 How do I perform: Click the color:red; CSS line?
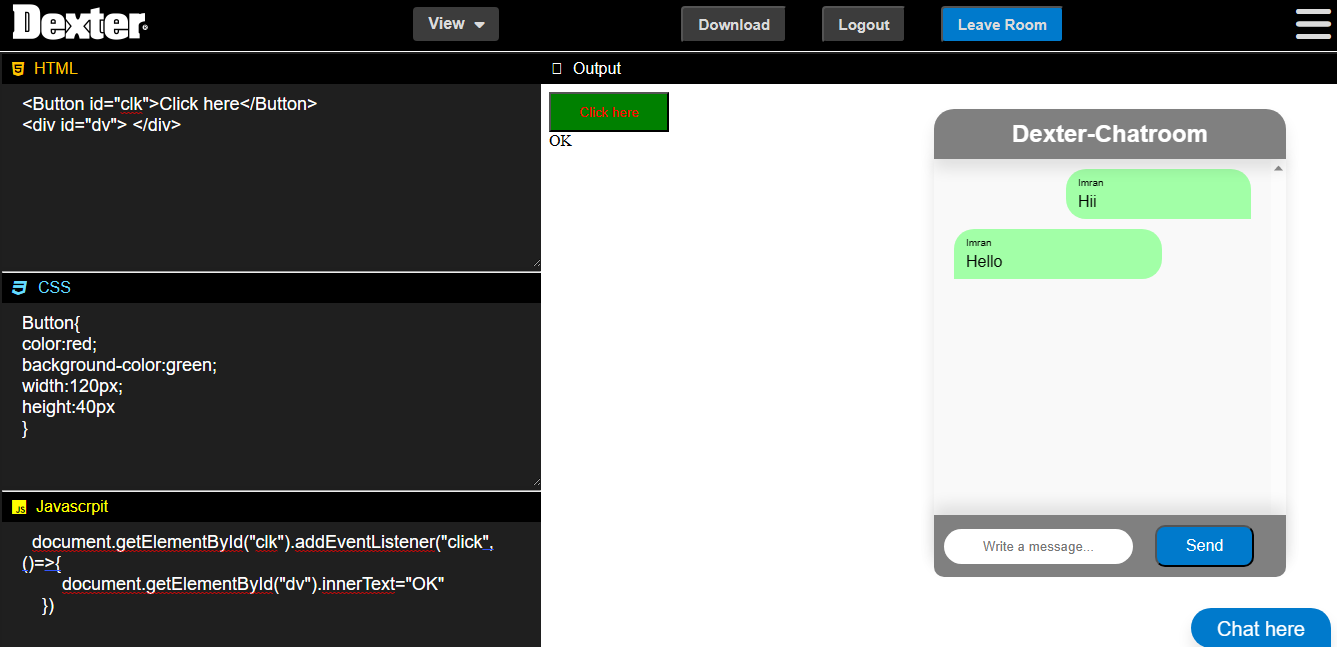[59, 345]
